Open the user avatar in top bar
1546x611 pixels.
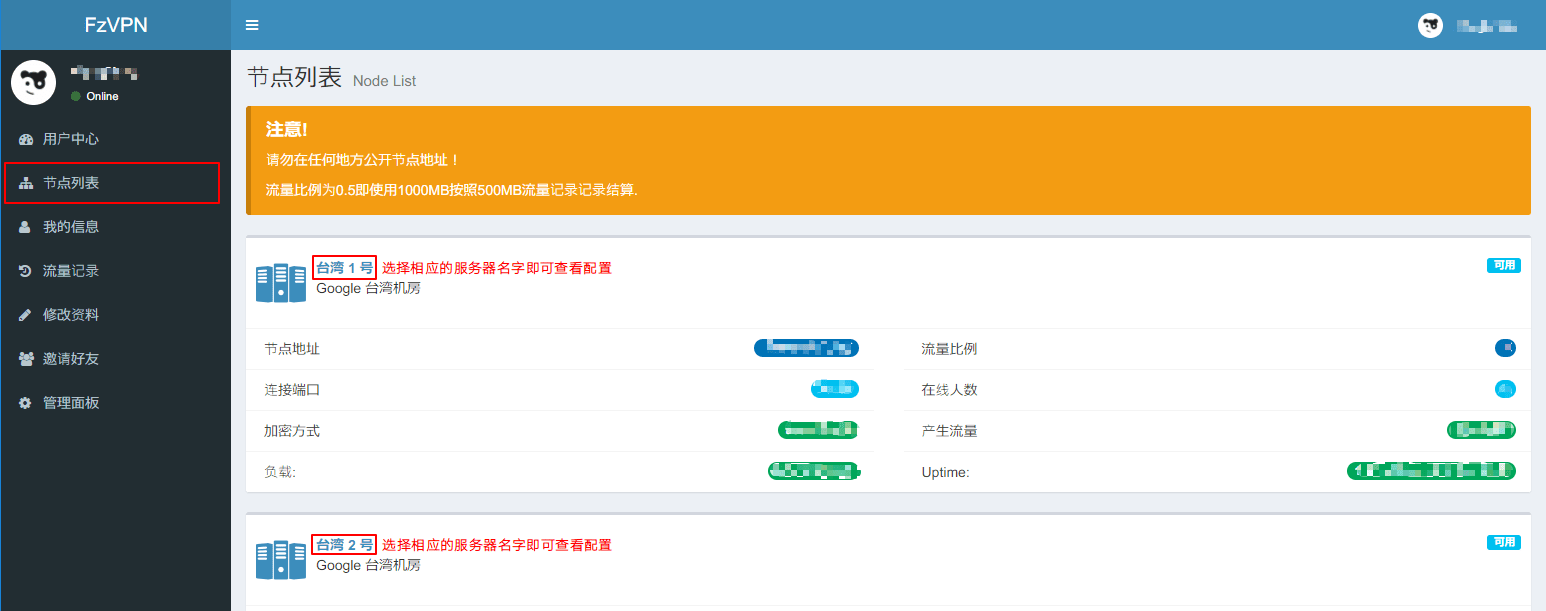[1430, 26]
